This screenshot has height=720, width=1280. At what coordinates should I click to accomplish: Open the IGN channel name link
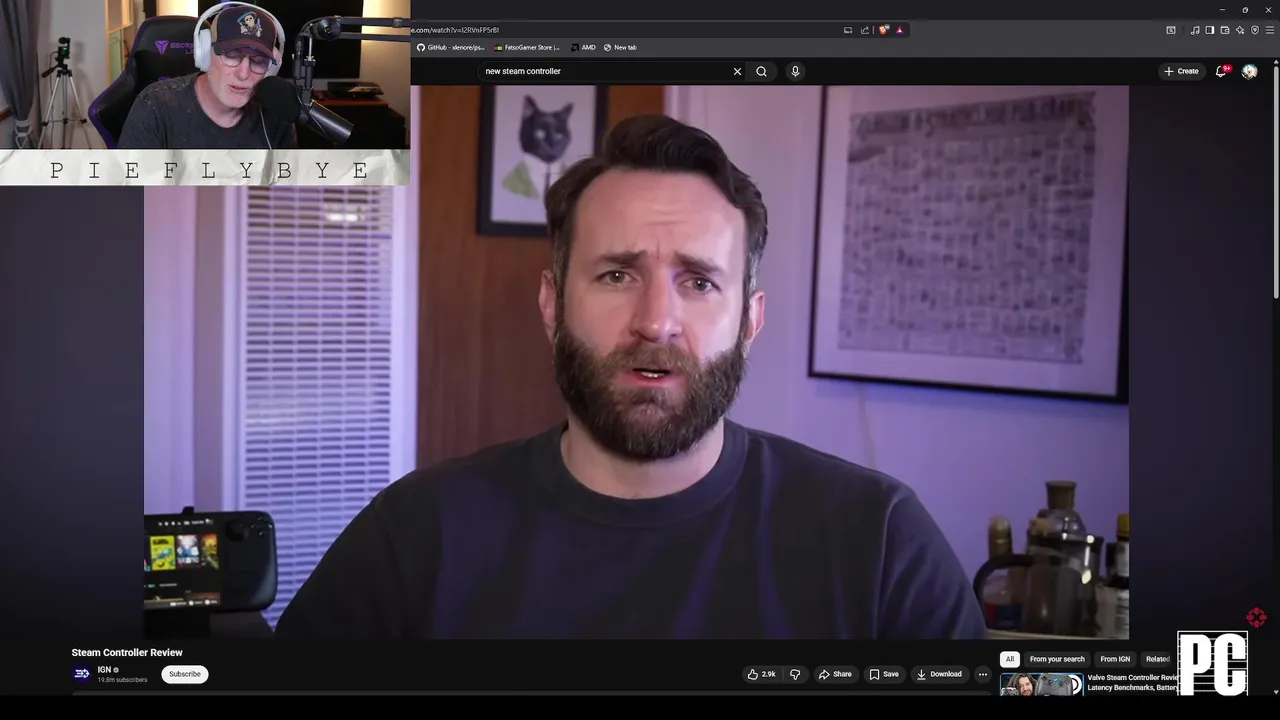click(104, 670)
